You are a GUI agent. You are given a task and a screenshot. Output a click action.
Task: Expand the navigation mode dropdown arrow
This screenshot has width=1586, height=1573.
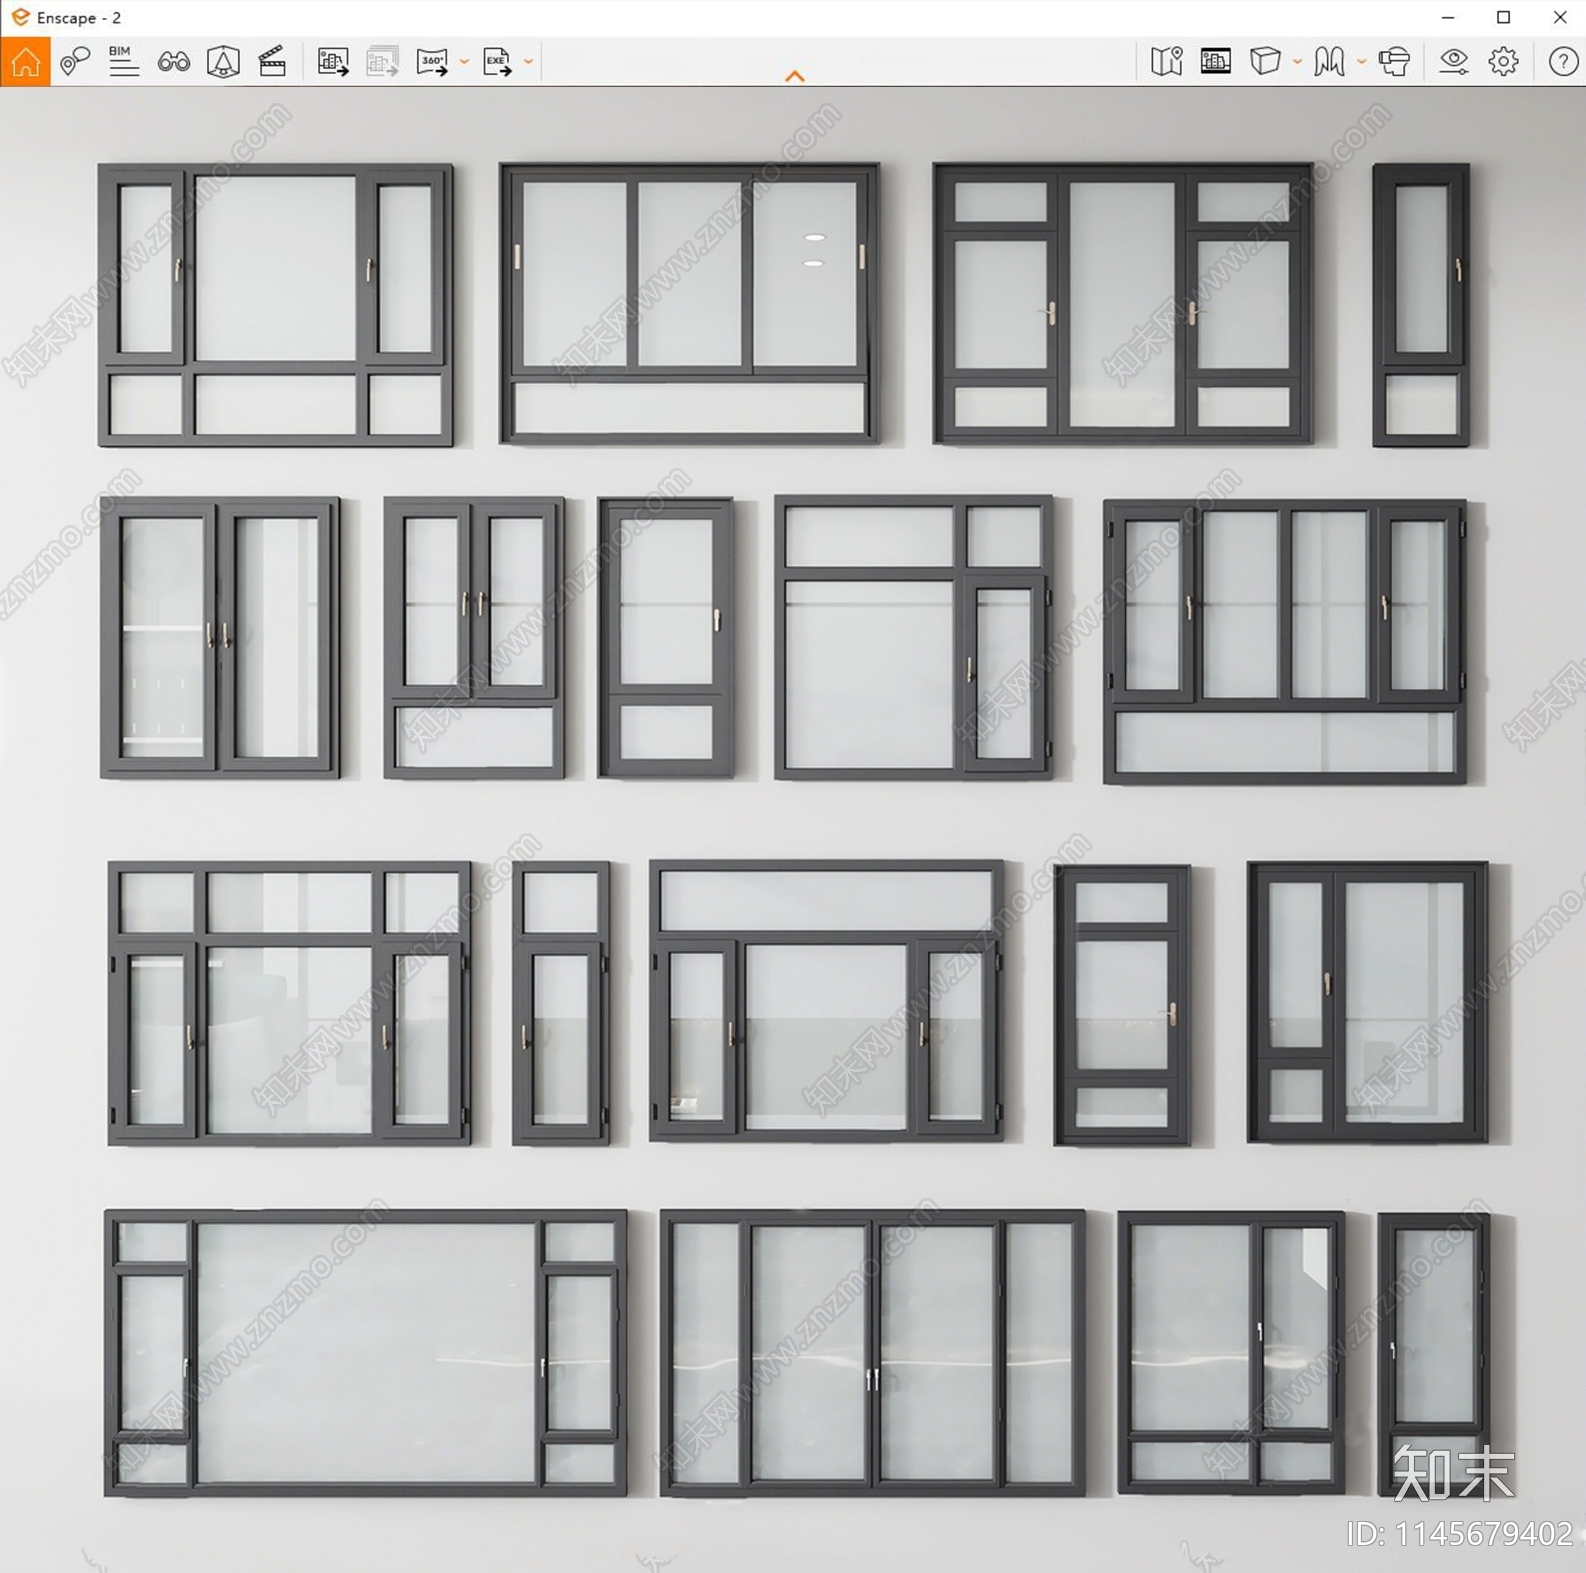click(1361, 62)
